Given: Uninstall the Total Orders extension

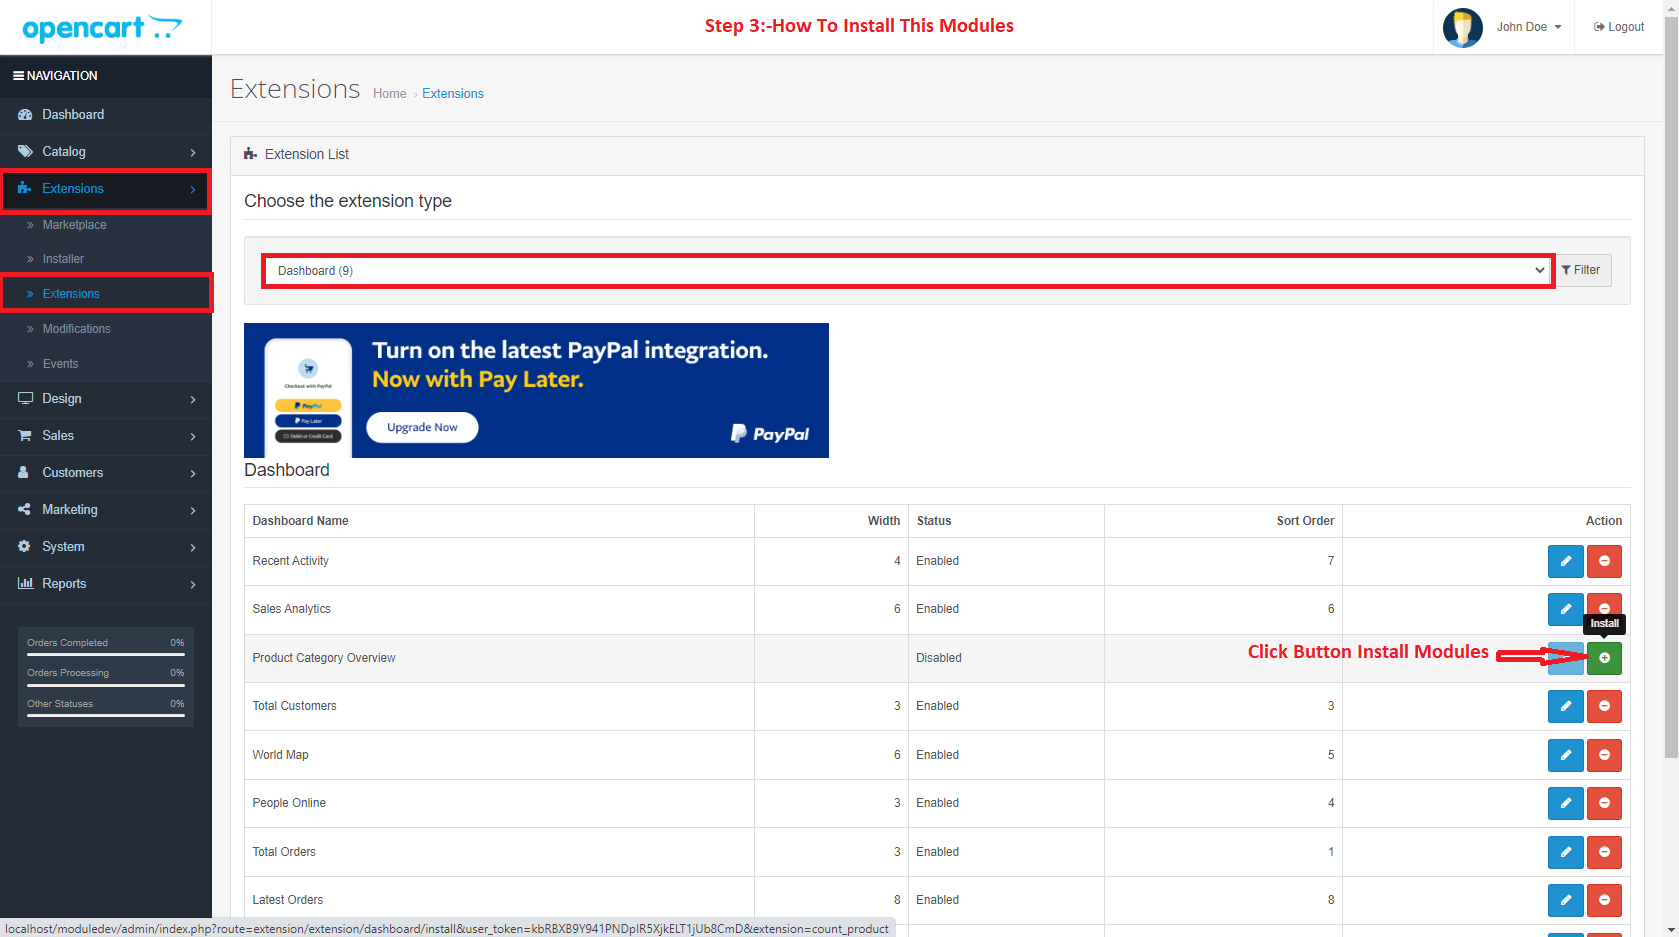Looking at the screenshot, I should coord(1604,852).
